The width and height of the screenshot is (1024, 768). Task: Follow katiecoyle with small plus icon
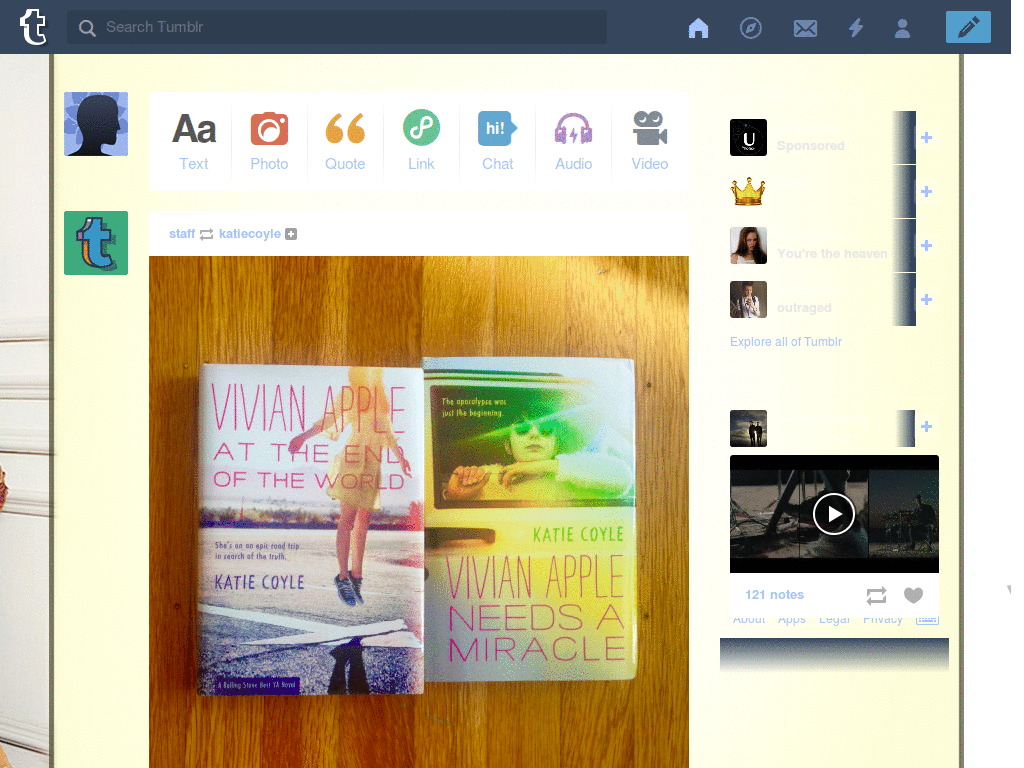click(x=291, y=234)
